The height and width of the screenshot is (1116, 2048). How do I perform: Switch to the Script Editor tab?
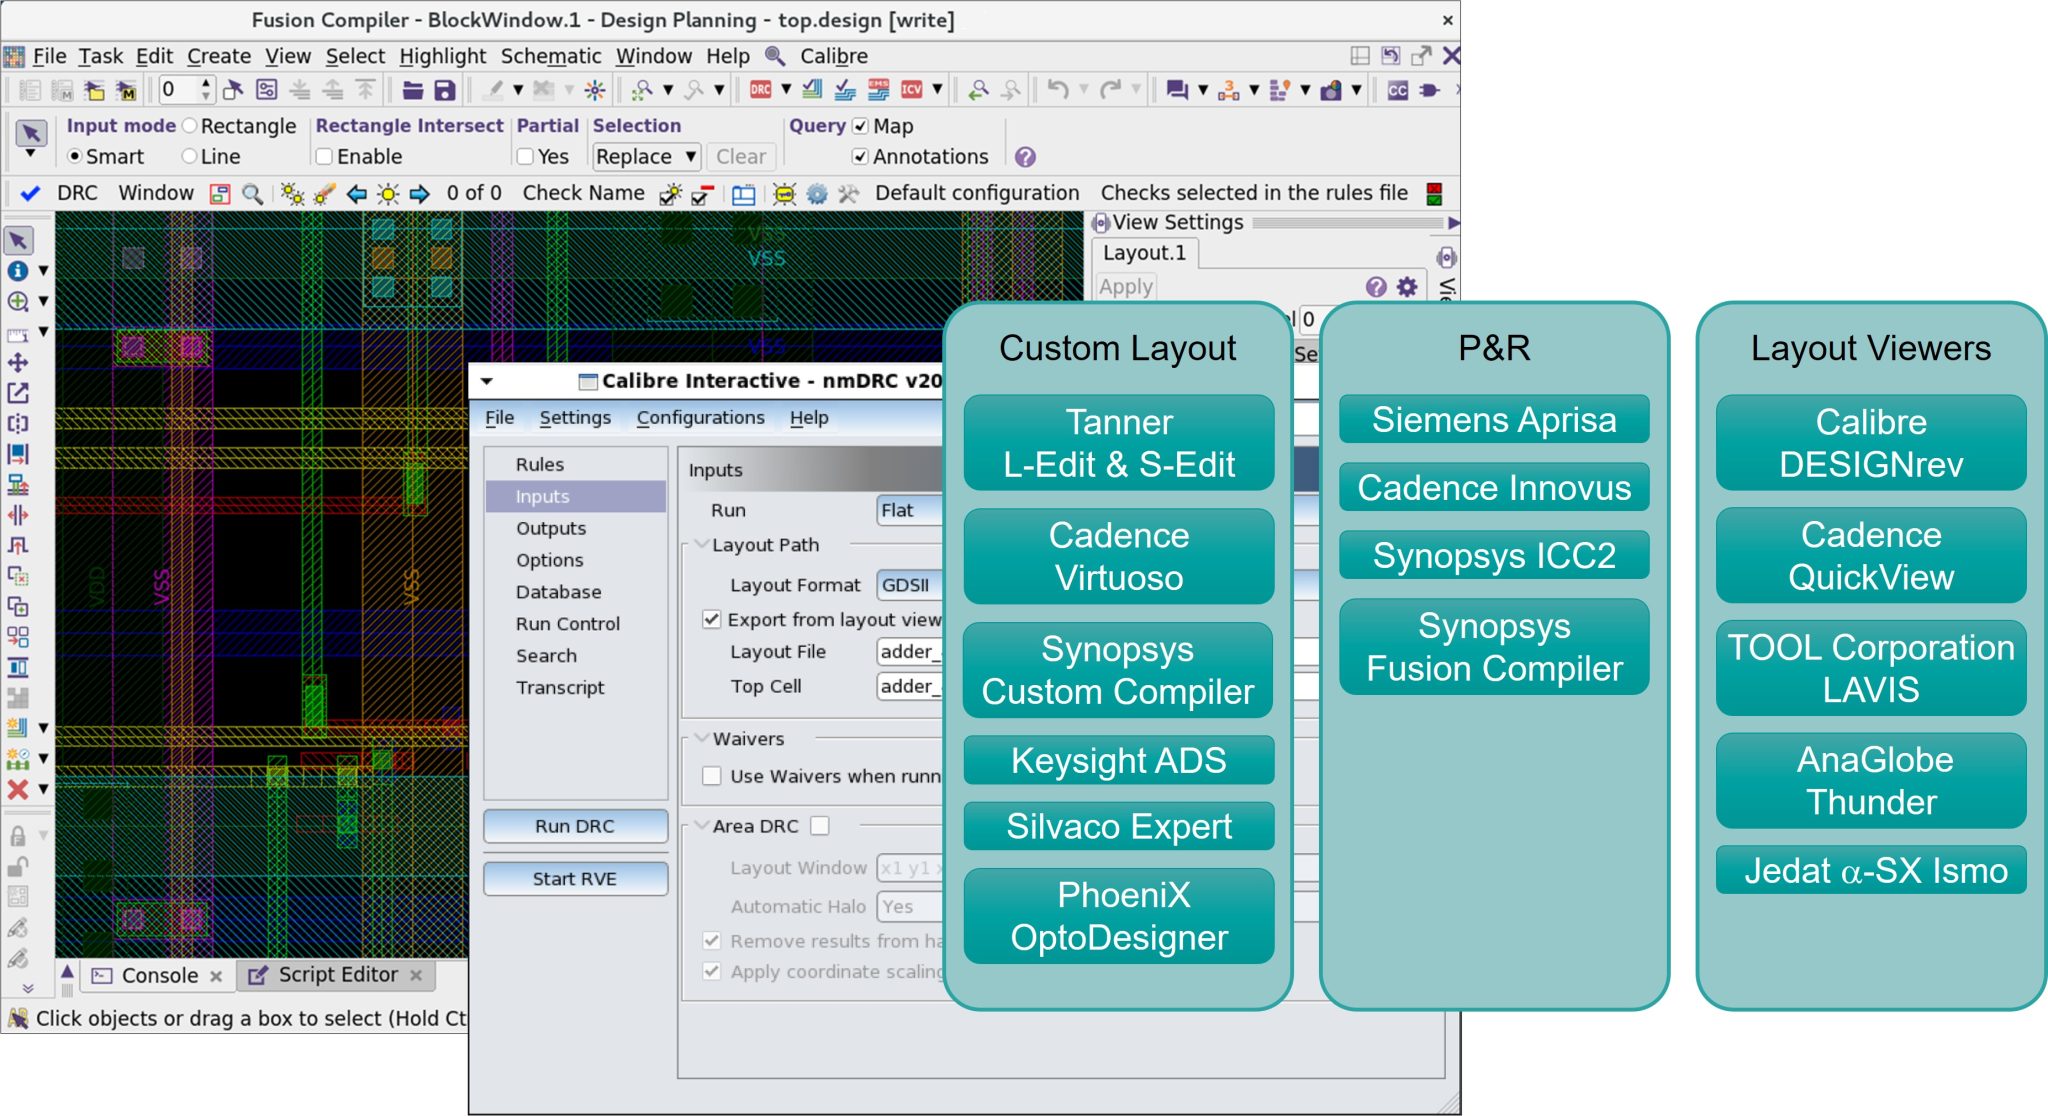pyautogui.click(x=337, y=975)
